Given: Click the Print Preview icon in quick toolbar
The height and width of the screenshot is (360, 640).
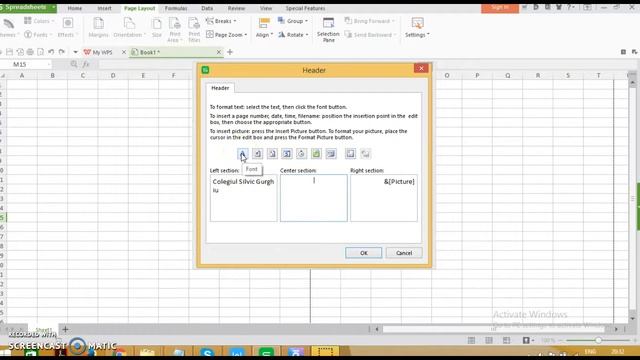Looking at the screenshot, I should coord(40,52).
